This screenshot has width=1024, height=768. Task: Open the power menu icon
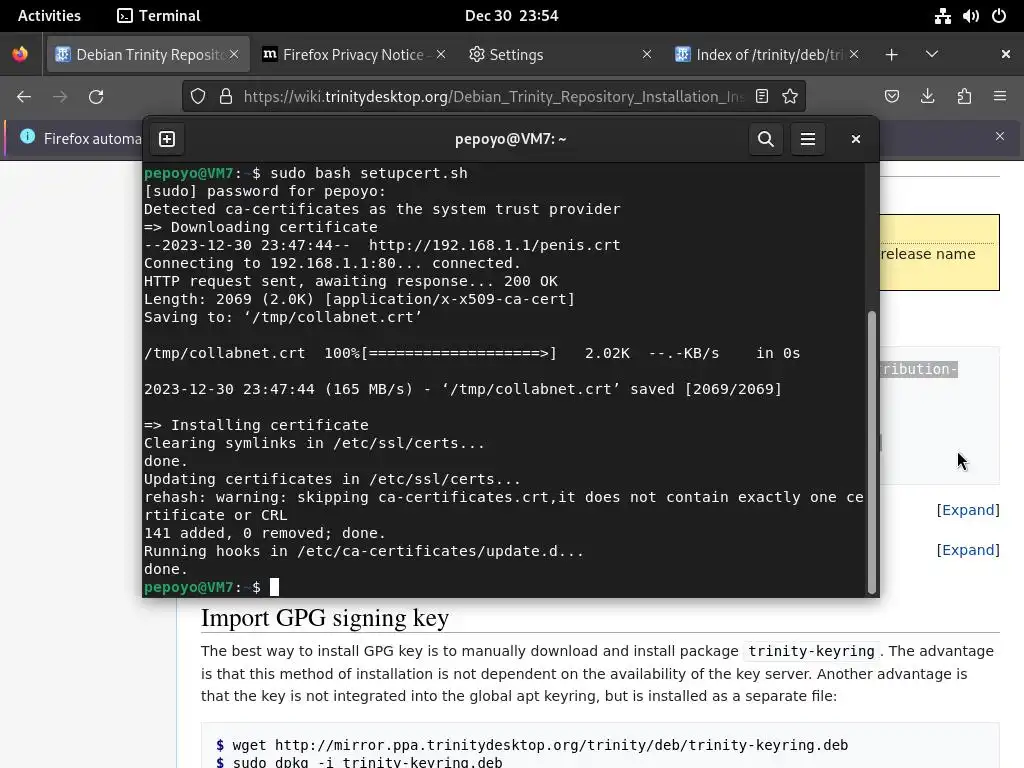coord(999,16)
